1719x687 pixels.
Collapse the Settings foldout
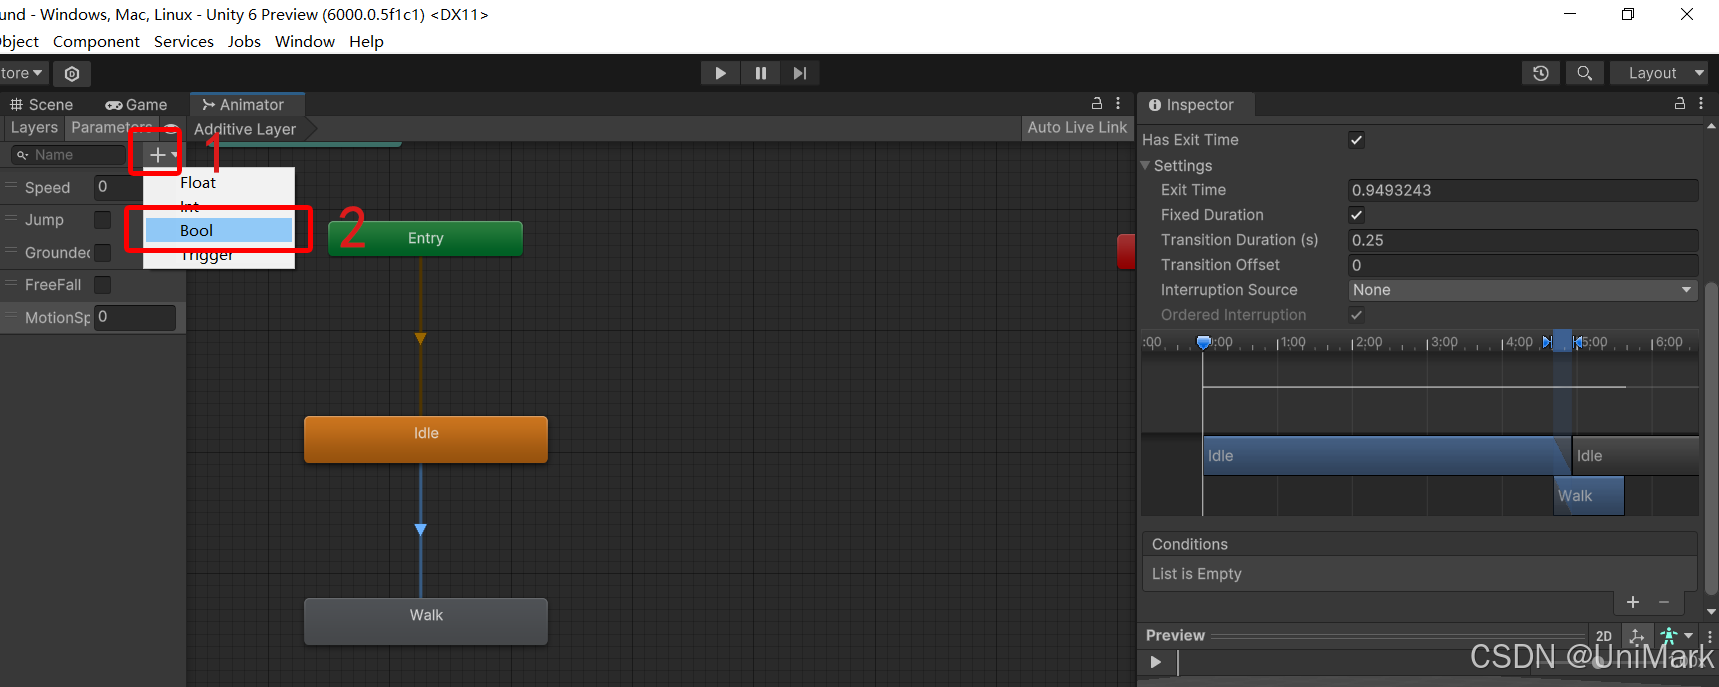[1146, 165]
